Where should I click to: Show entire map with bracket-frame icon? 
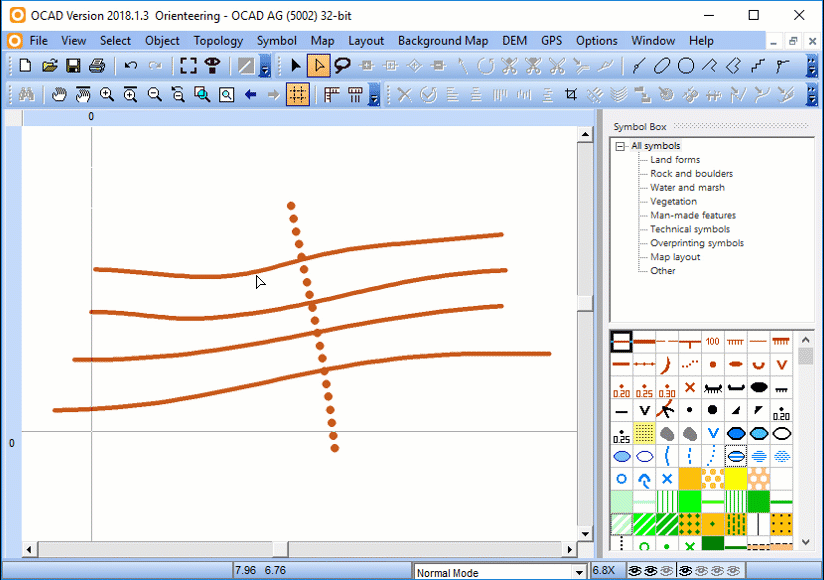click(188, 66)
